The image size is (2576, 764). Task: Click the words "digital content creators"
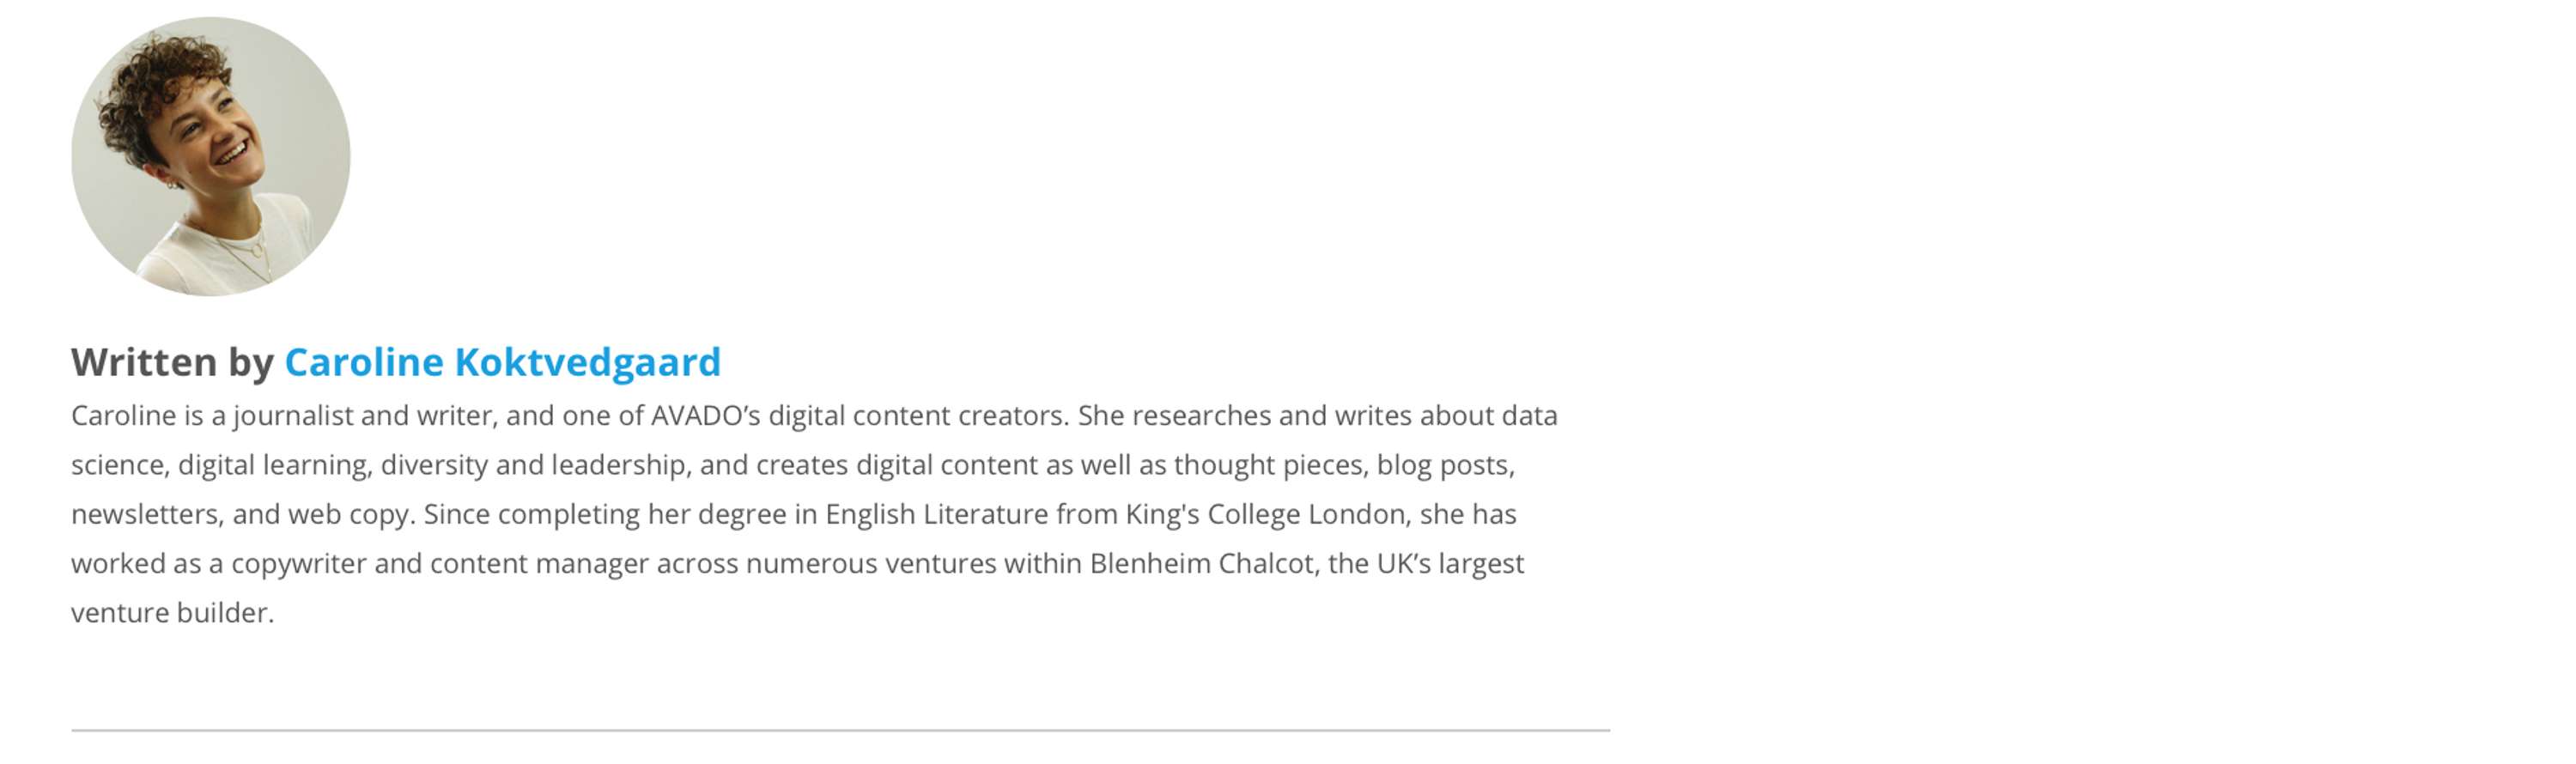(915, 415)
